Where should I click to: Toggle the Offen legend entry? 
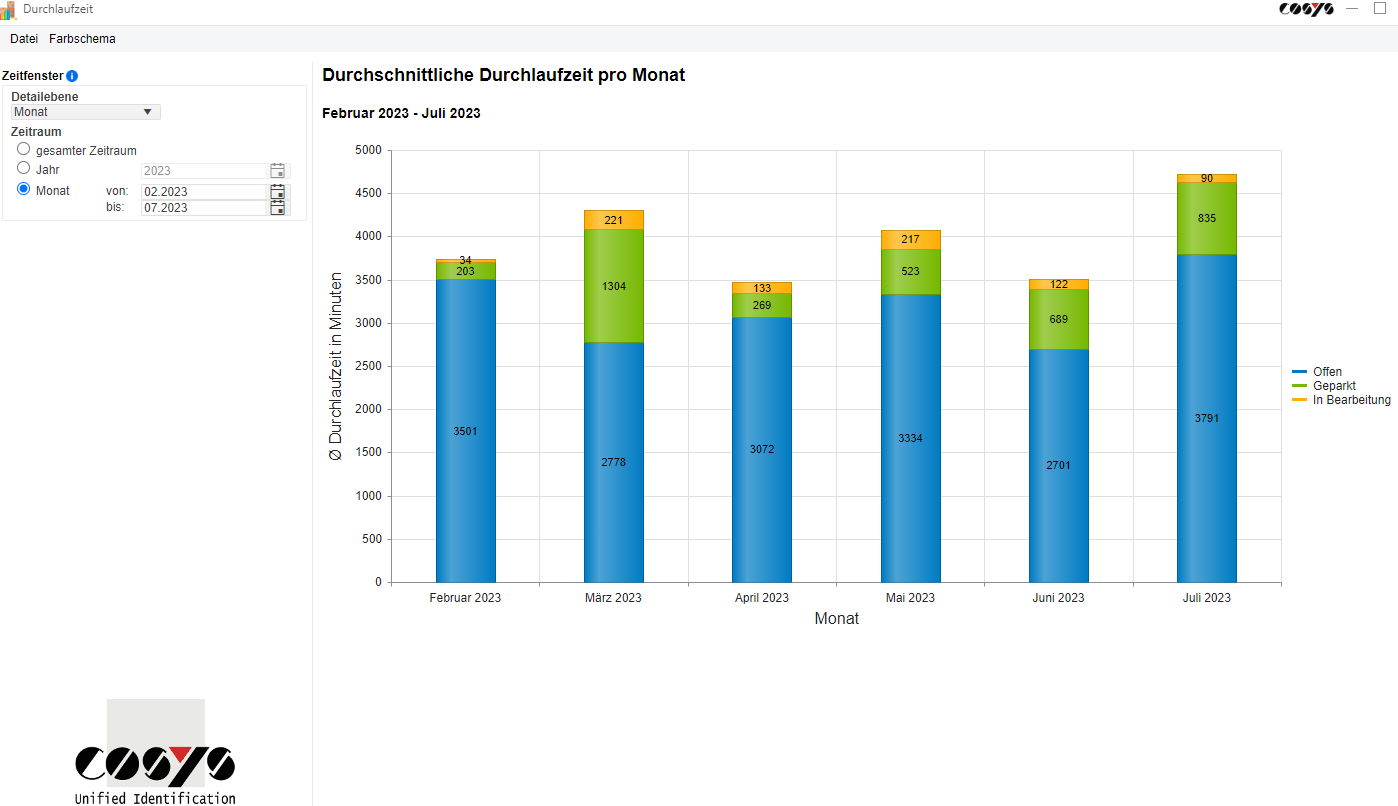click(1316, 372)
